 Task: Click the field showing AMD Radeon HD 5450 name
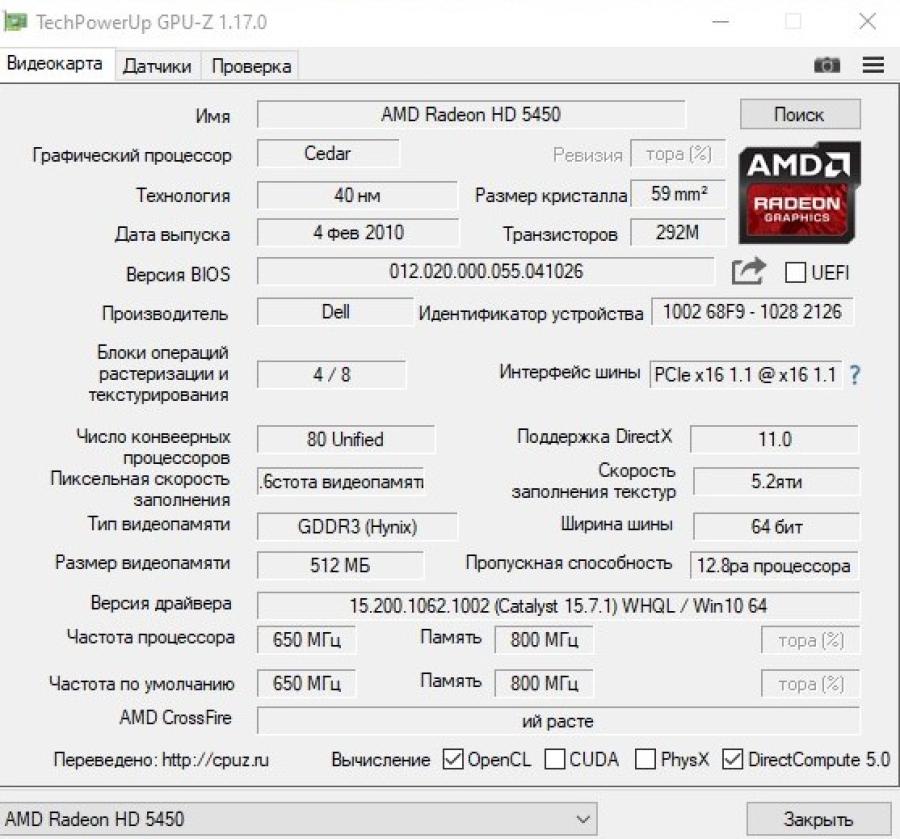[471, 113]
